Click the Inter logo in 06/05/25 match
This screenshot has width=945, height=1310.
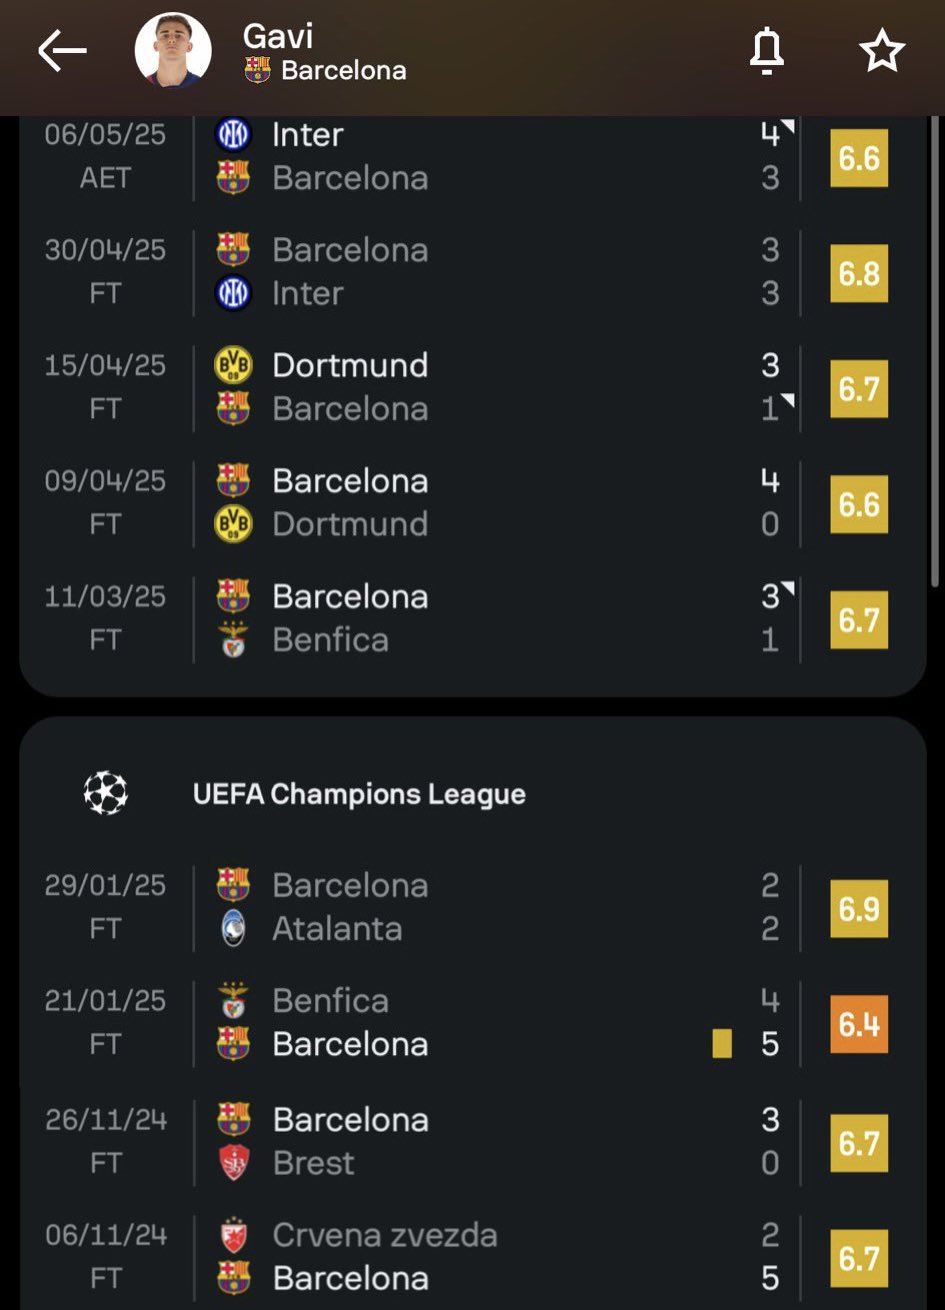pos(233,134)
